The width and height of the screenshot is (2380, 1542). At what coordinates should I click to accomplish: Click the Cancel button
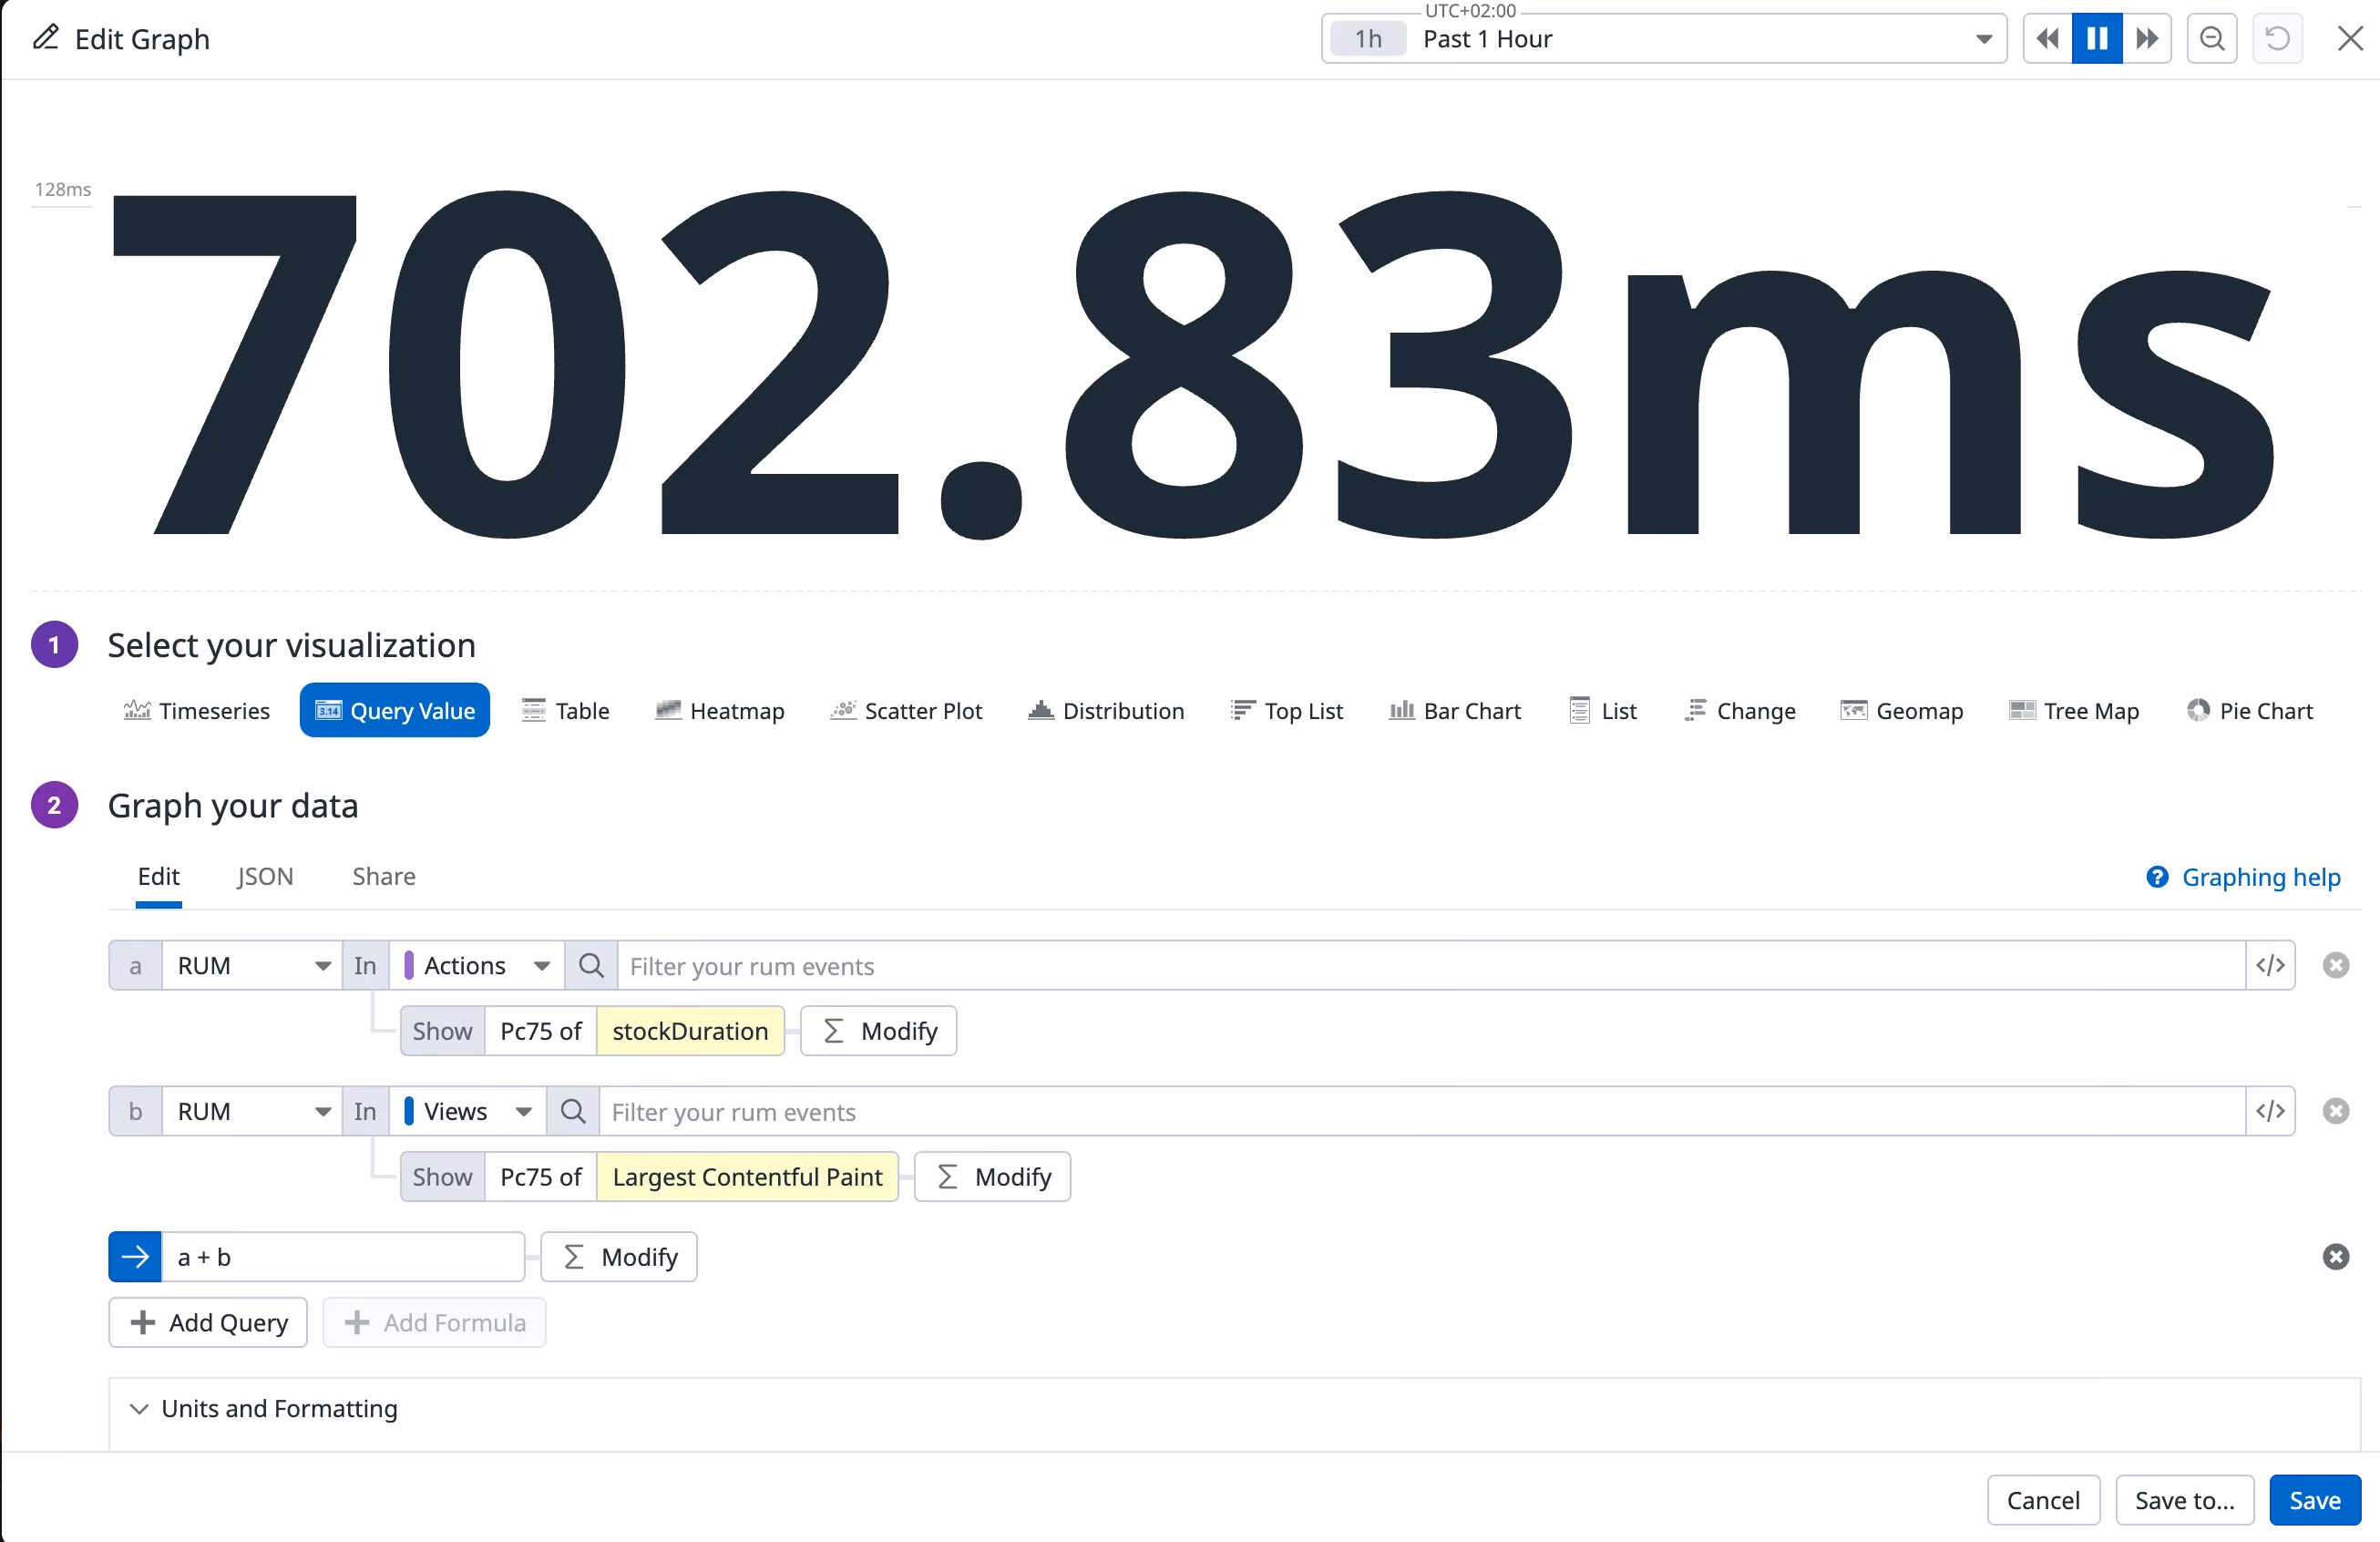coord(2043,1500)
